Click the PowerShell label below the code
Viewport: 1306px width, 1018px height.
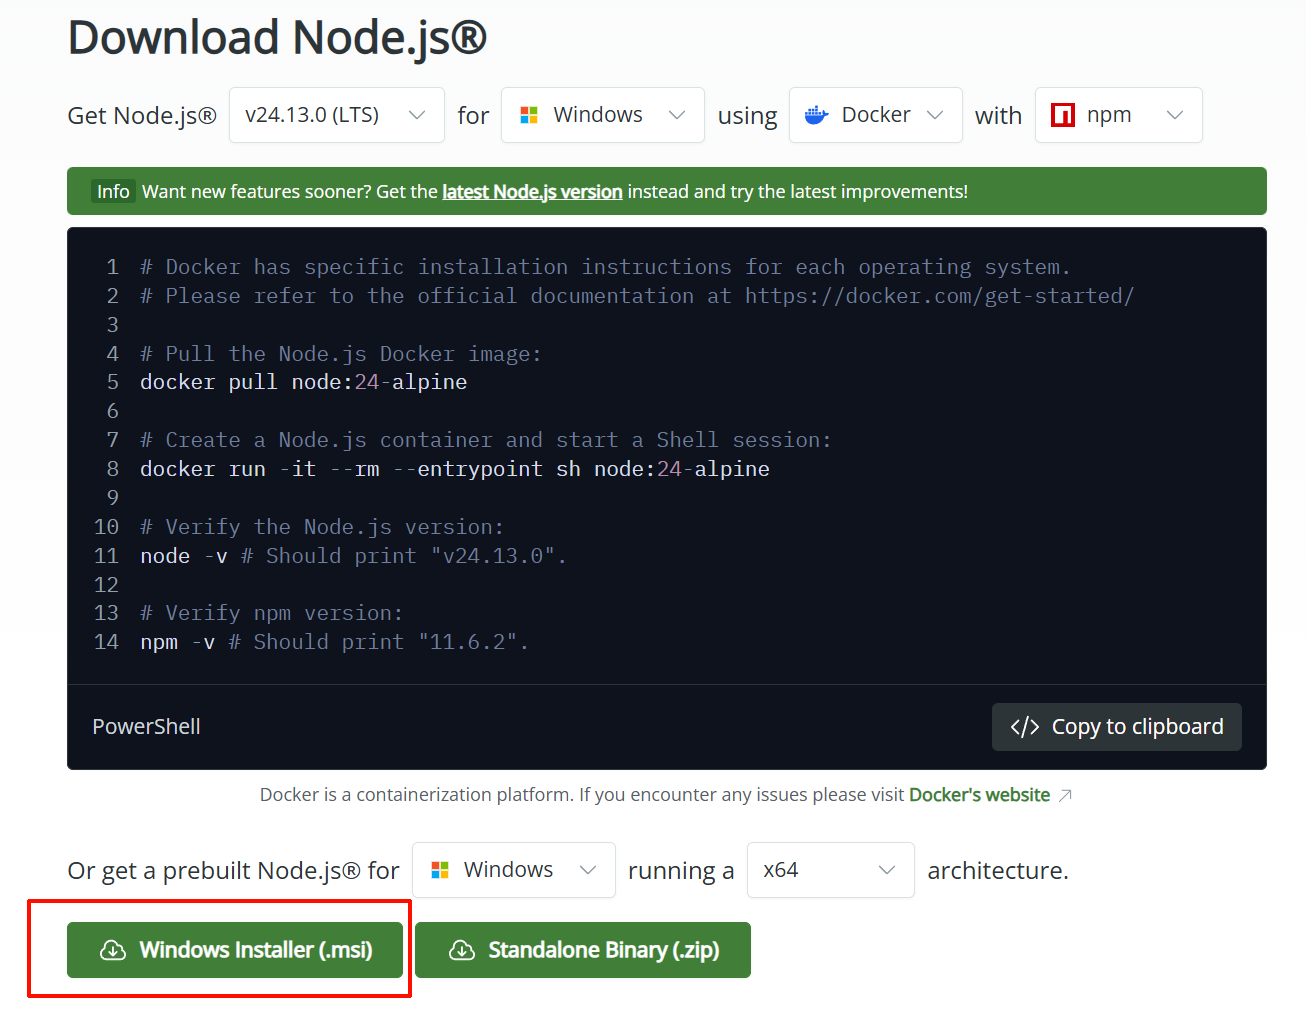[146, 727]
